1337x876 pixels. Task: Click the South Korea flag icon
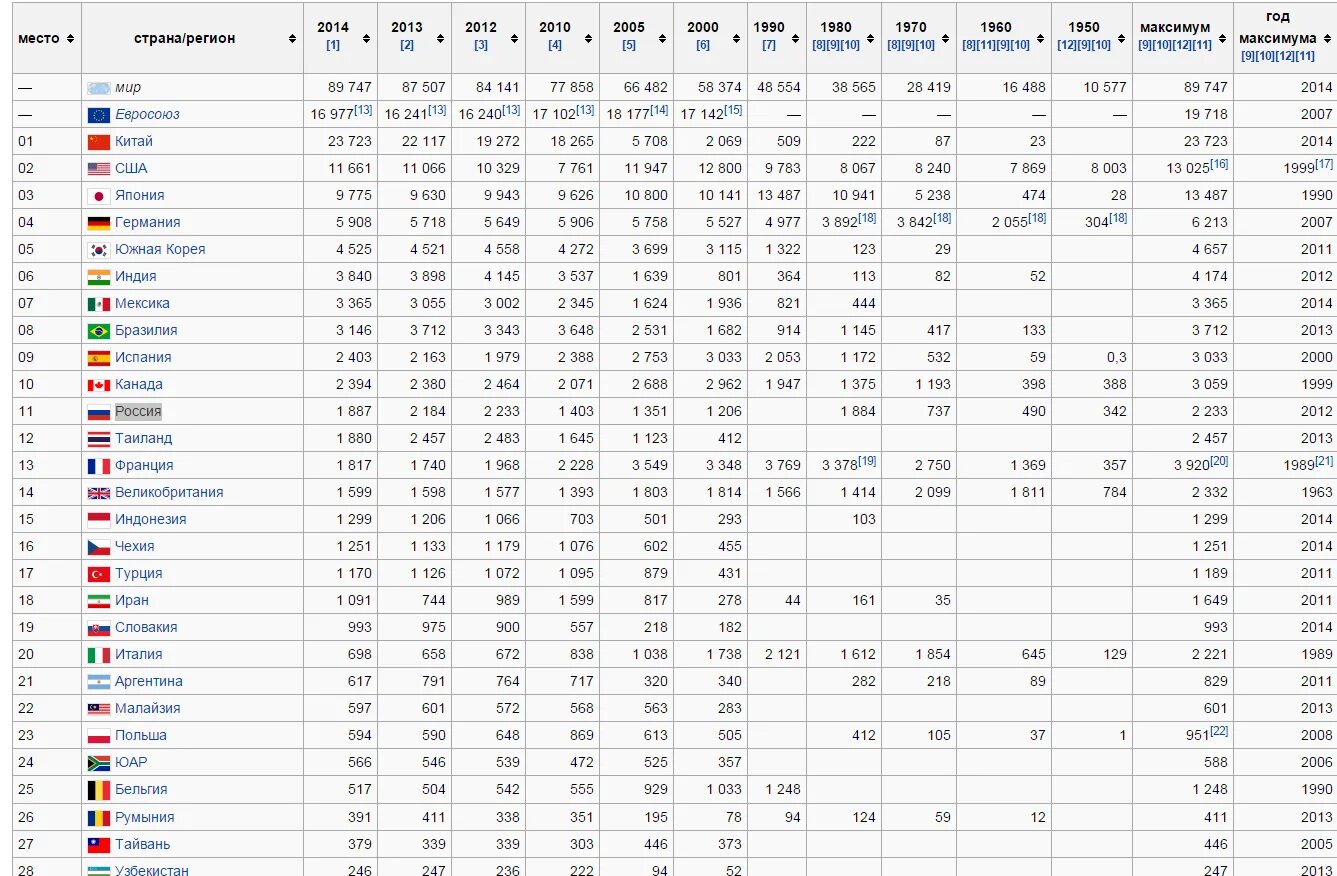click(x=98, y=250)
